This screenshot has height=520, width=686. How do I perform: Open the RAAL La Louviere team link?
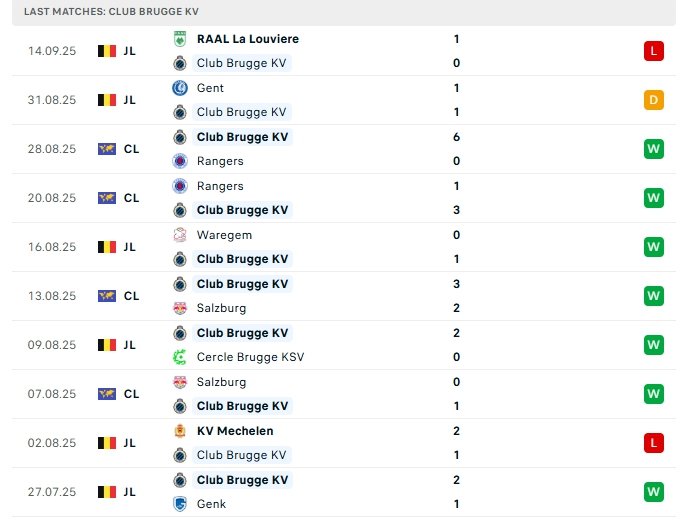247,39
